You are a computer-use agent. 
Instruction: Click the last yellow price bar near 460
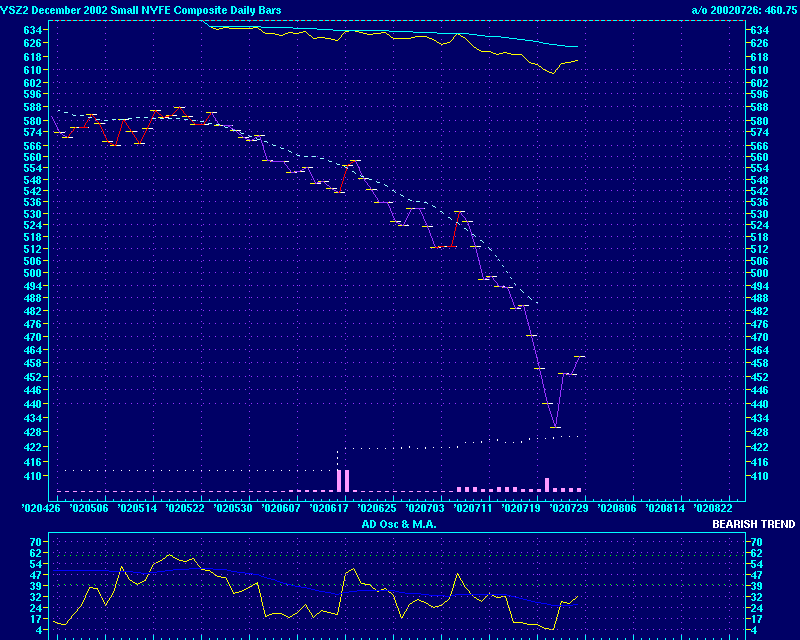[579, 357]
